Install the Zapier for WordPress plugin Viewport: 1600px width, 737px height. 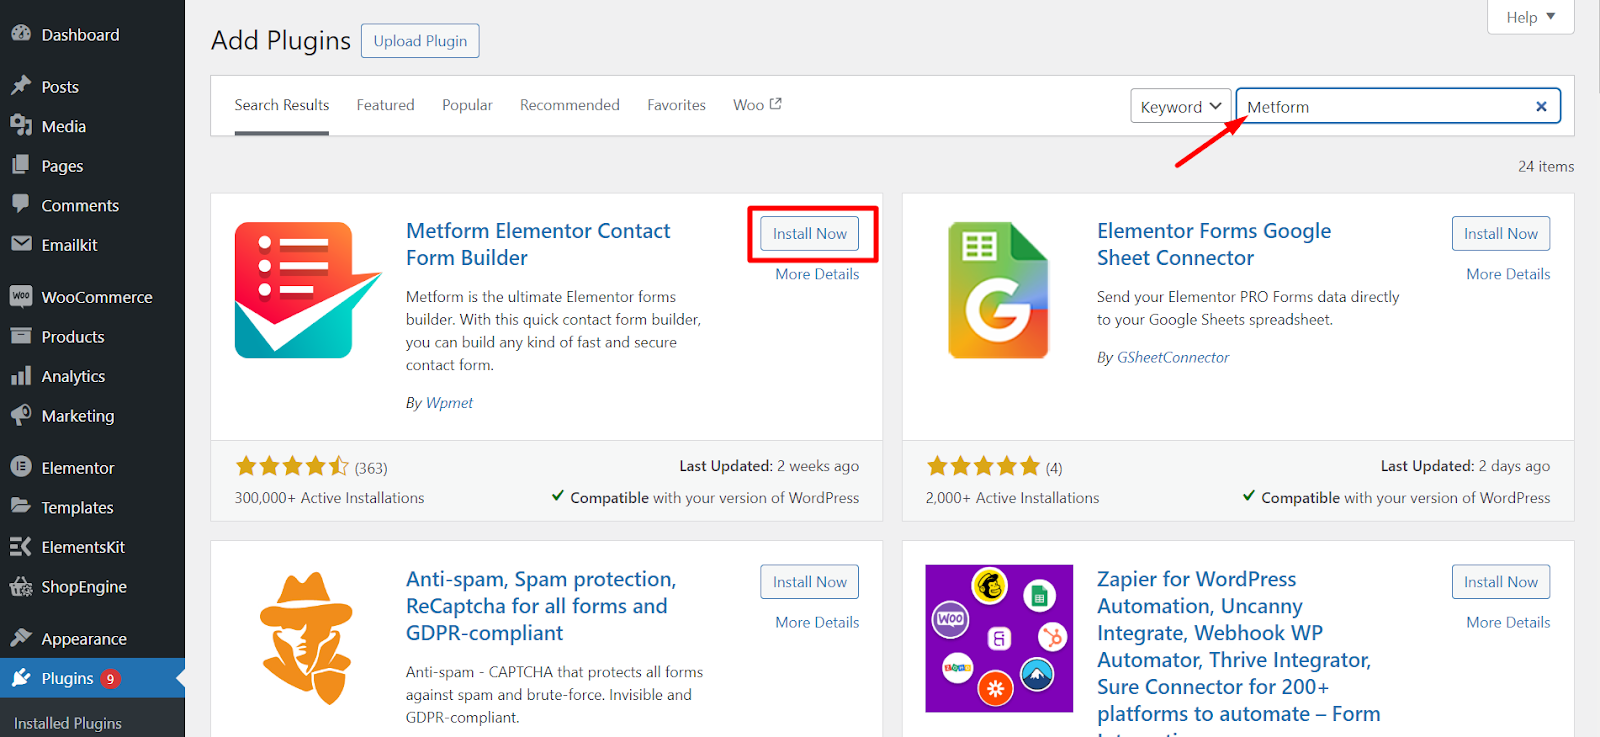point(1501,582)
